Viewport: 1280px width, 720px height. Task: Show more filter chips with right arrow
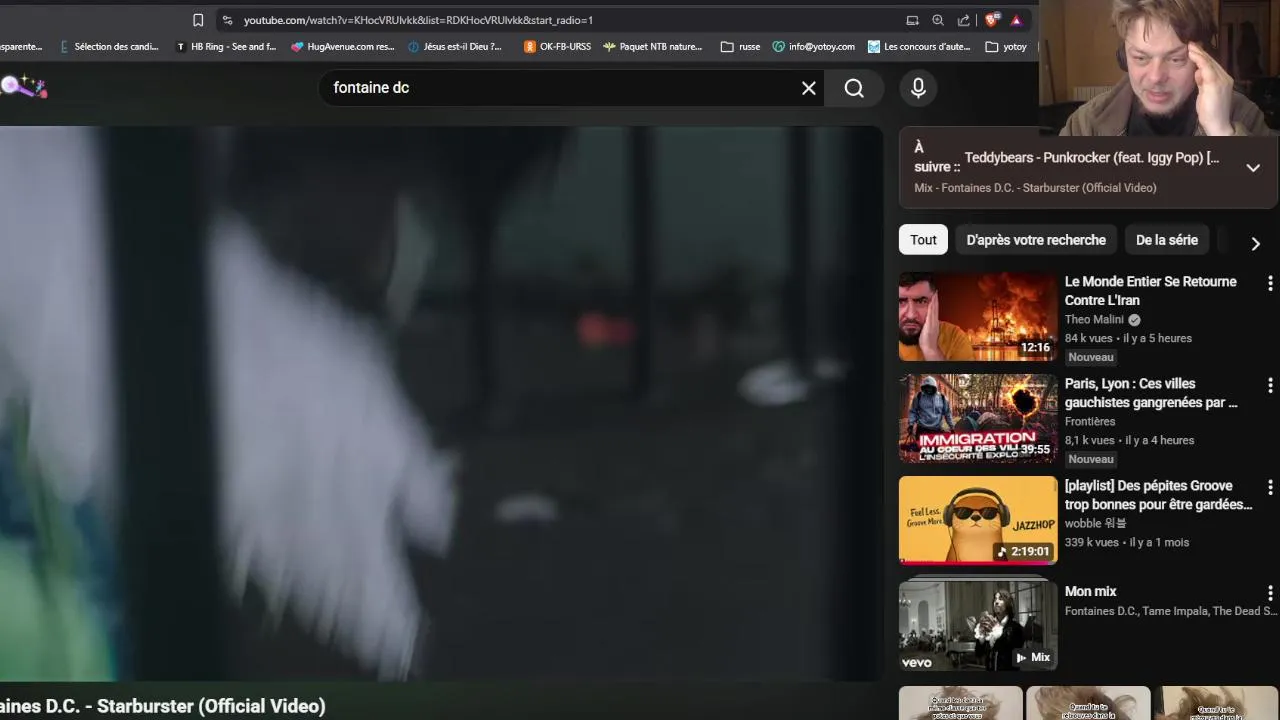(1255, 243)
